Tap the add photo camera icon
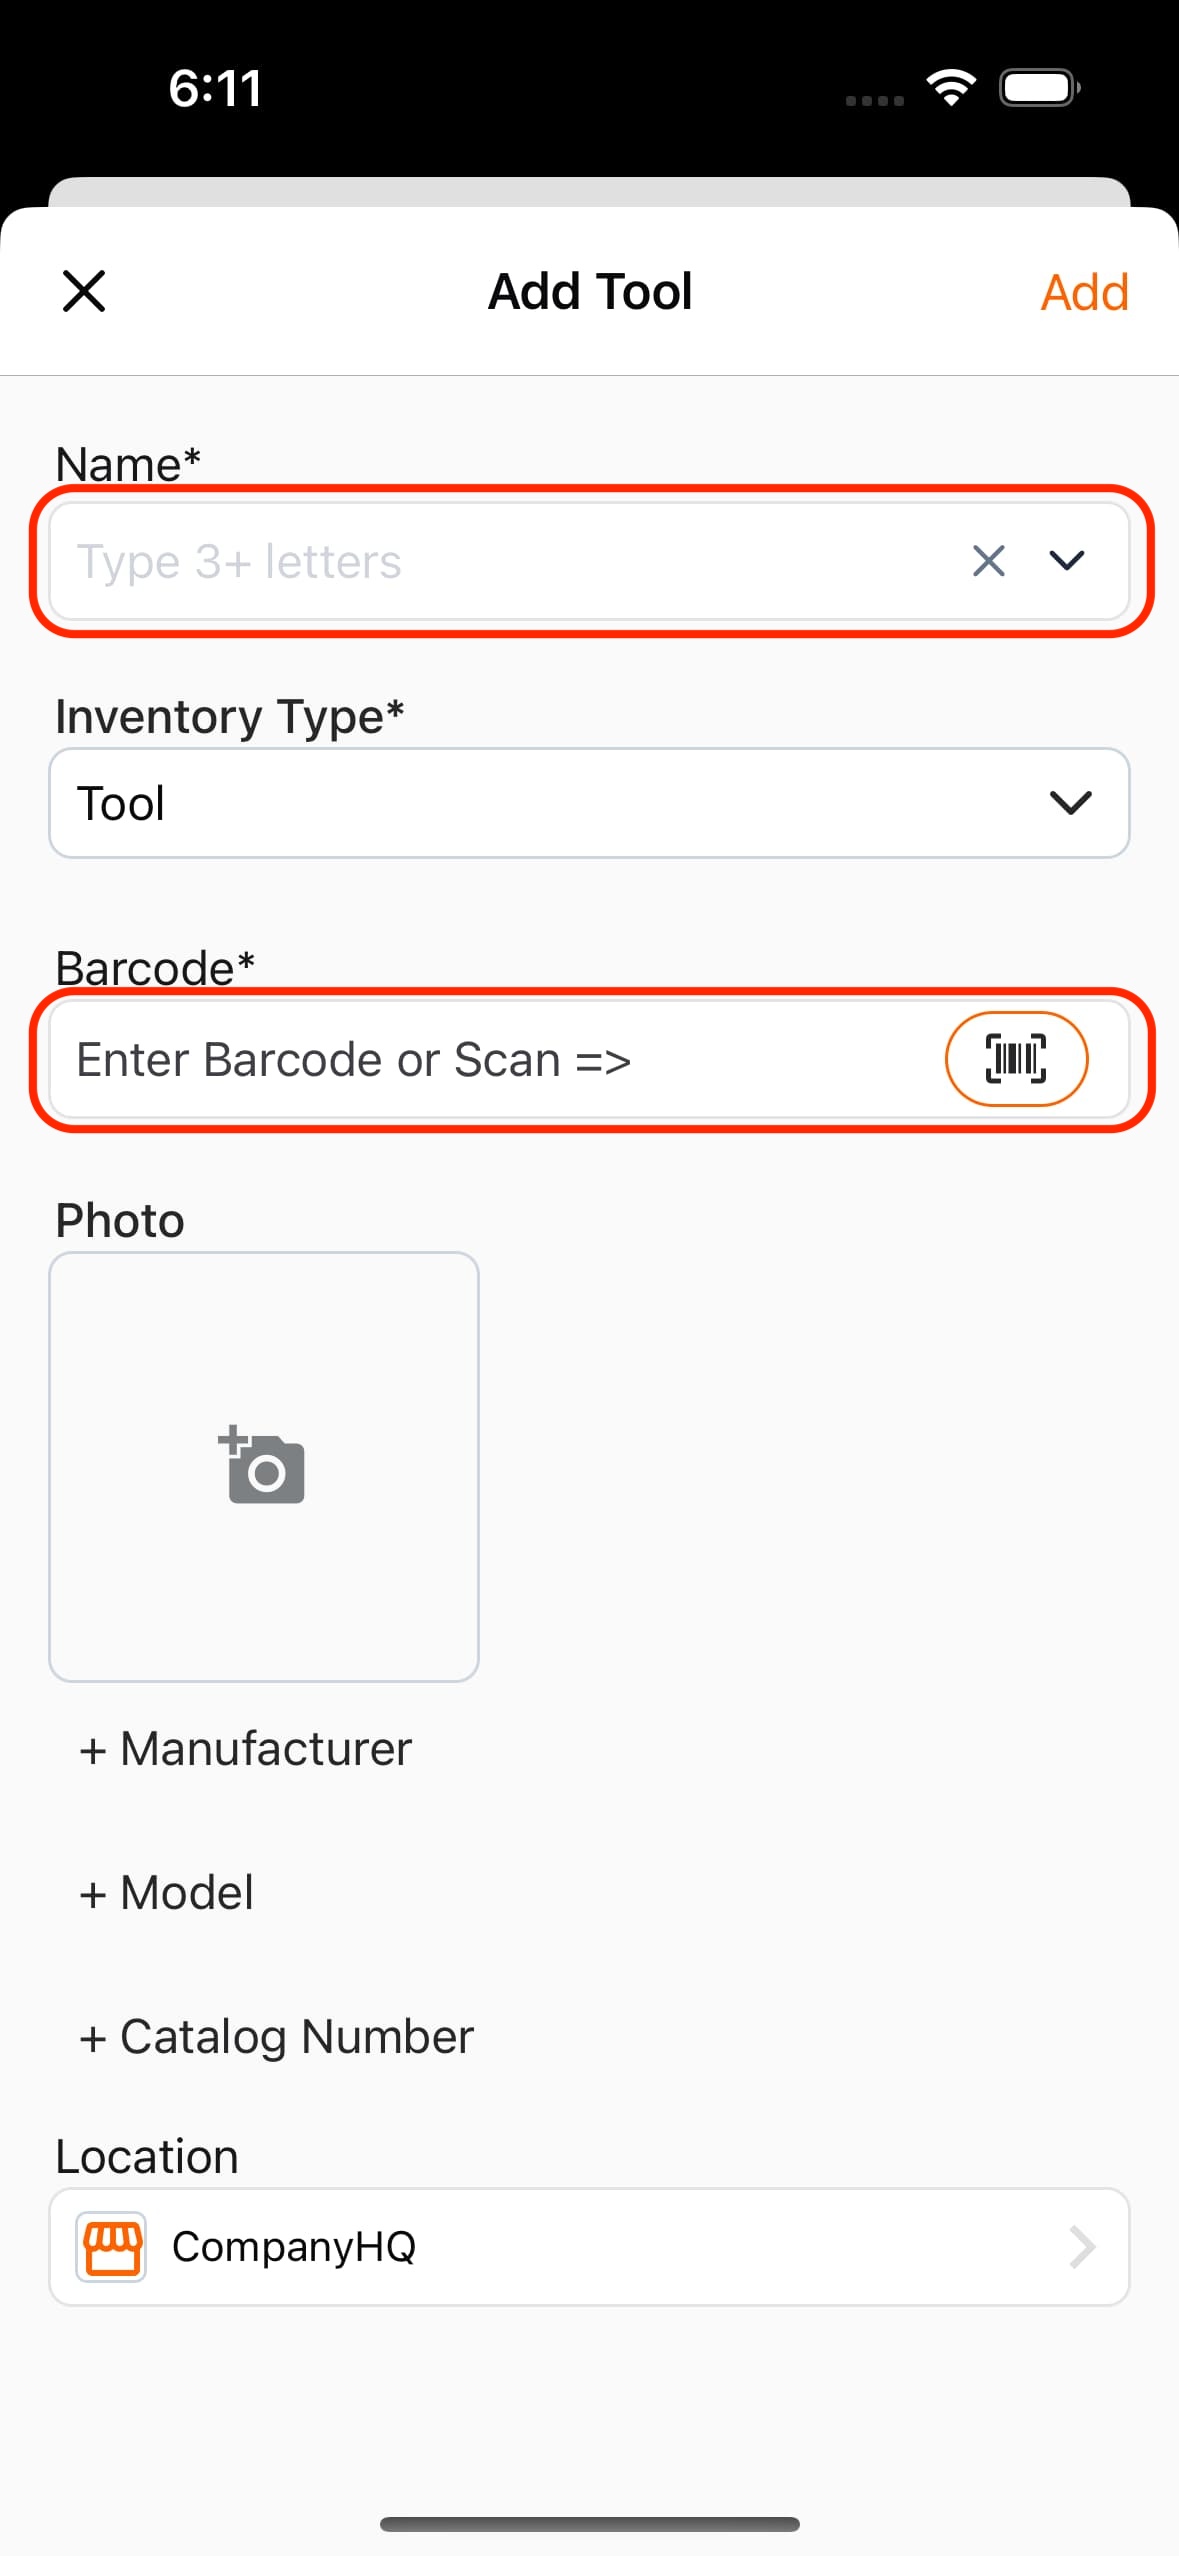The image size is (1179, 2556). tap(262, 1465)
